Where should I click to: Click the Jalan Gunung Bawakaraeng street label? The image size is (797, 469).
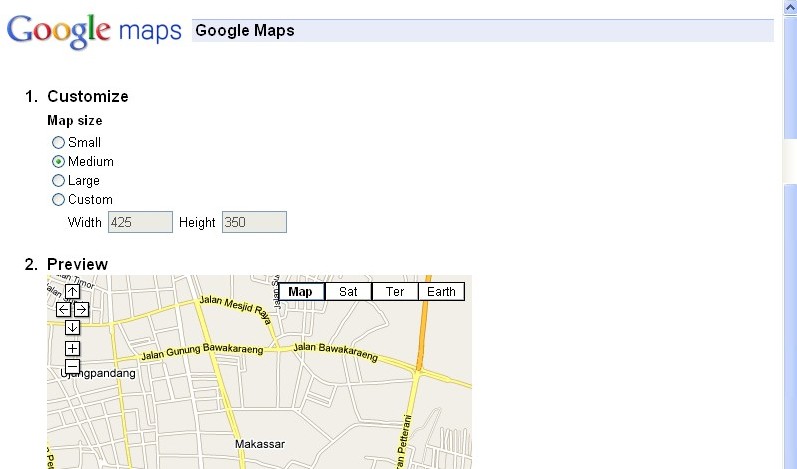point(202,352)
